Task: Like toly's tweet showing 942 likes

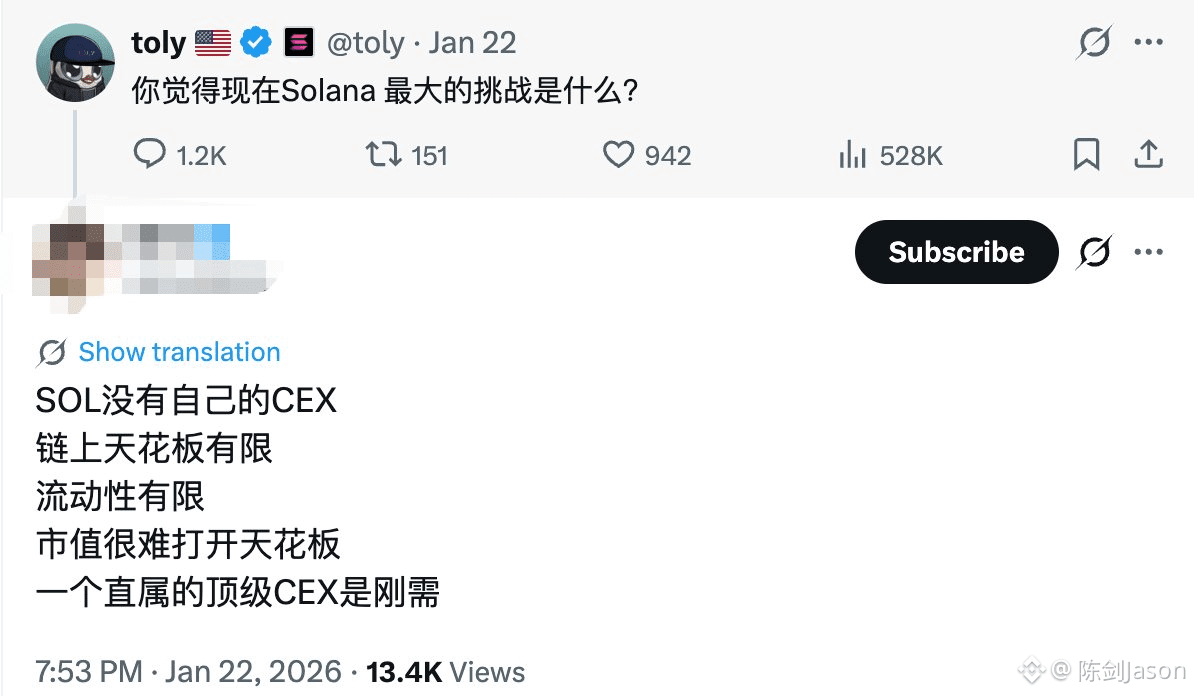Action: click(x=647, y=155)
